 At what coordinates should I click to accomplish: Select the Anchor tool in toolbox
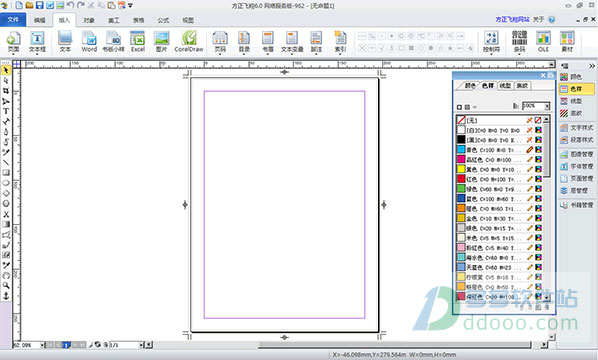click(6, 296)
